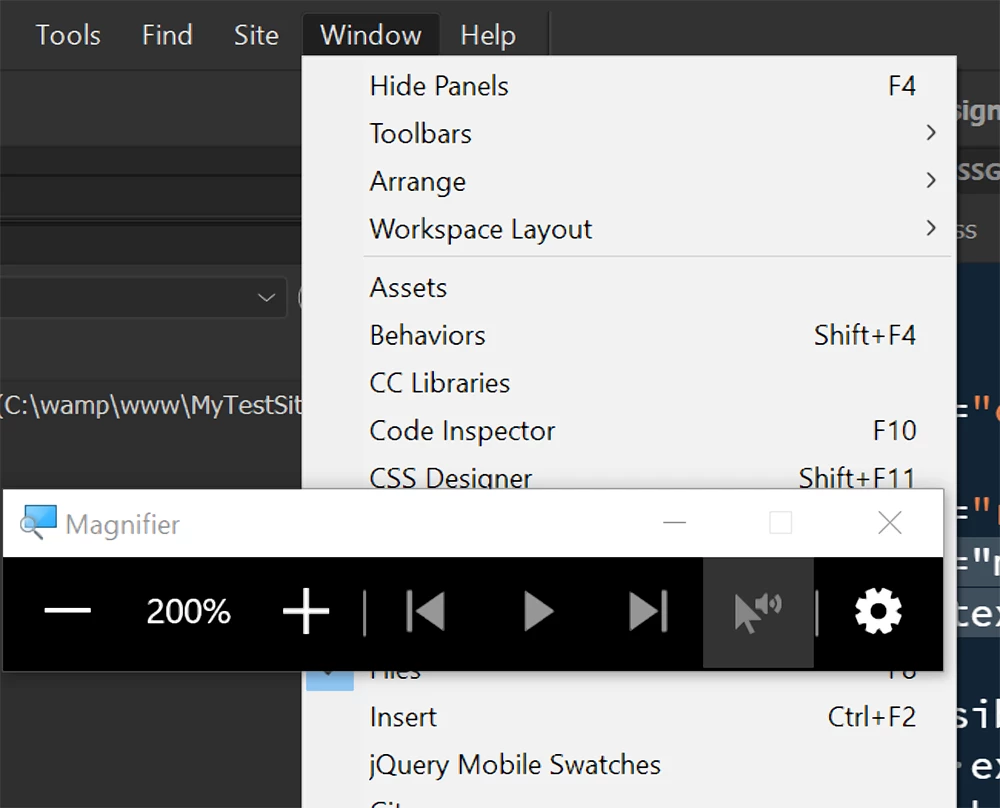Screen dimensions: 1000x808
Task: Open the Tools menu
Action: 68,35
